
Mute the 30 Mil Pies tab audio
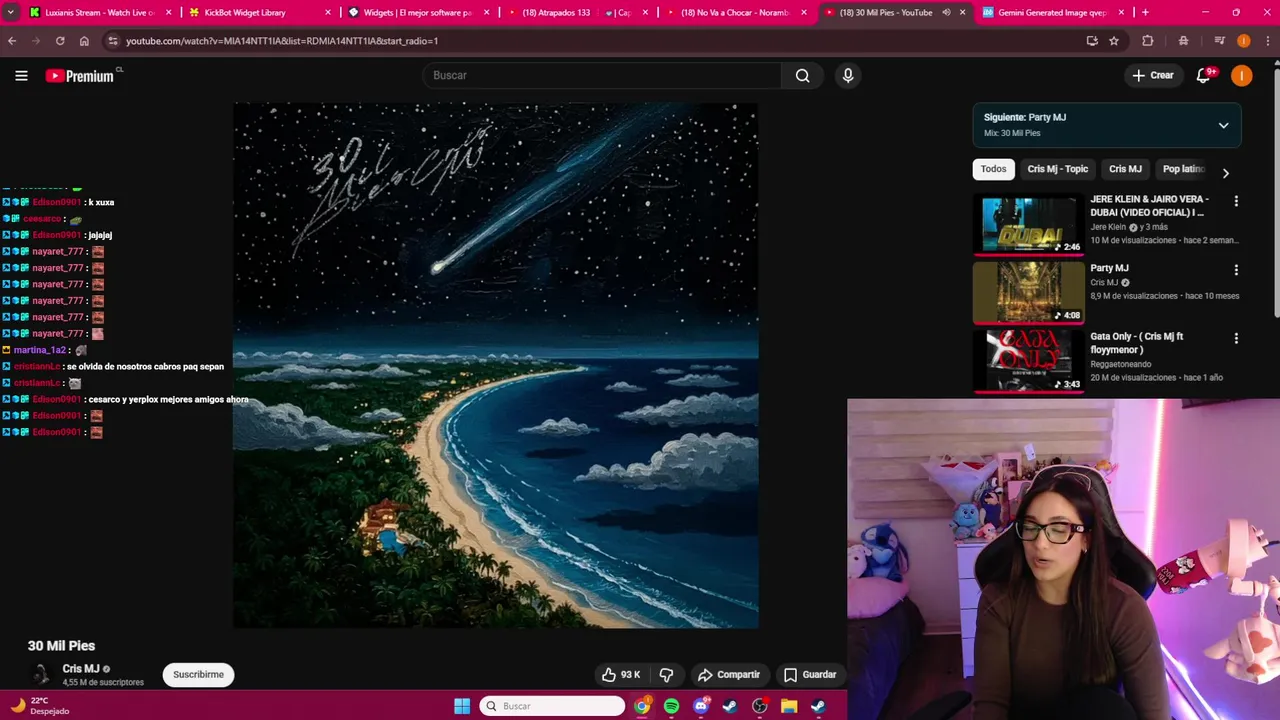946,12
